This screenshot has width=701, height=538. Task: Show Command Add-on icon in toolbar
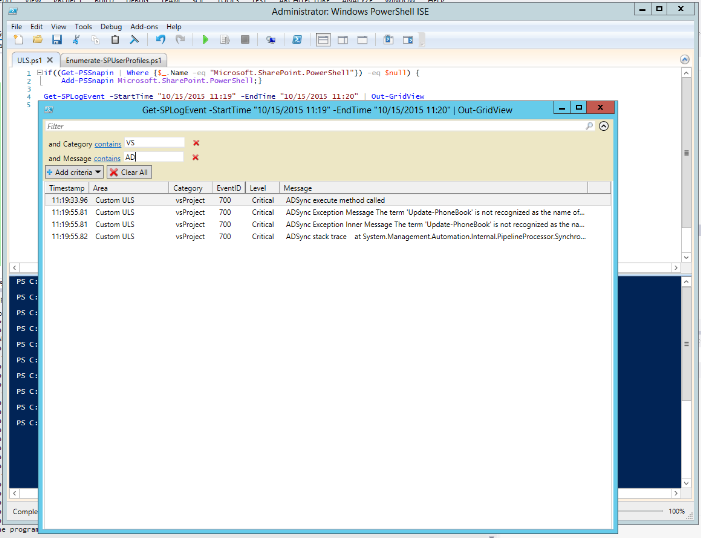[x=408, y=40]
